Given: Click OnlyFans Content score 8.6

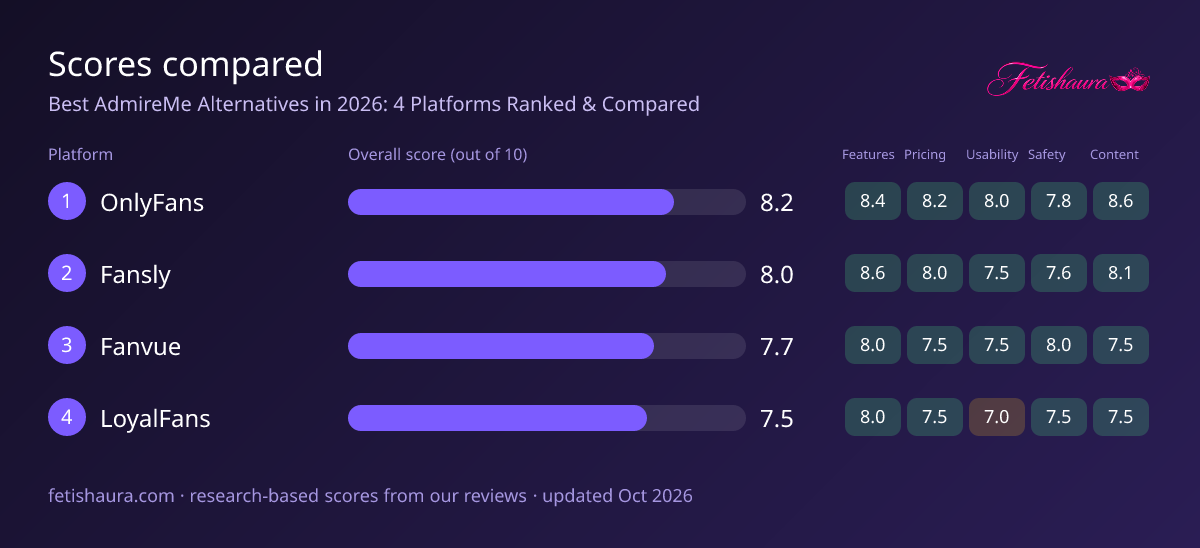Looking at the screenshot, I should click(1121, 201).
